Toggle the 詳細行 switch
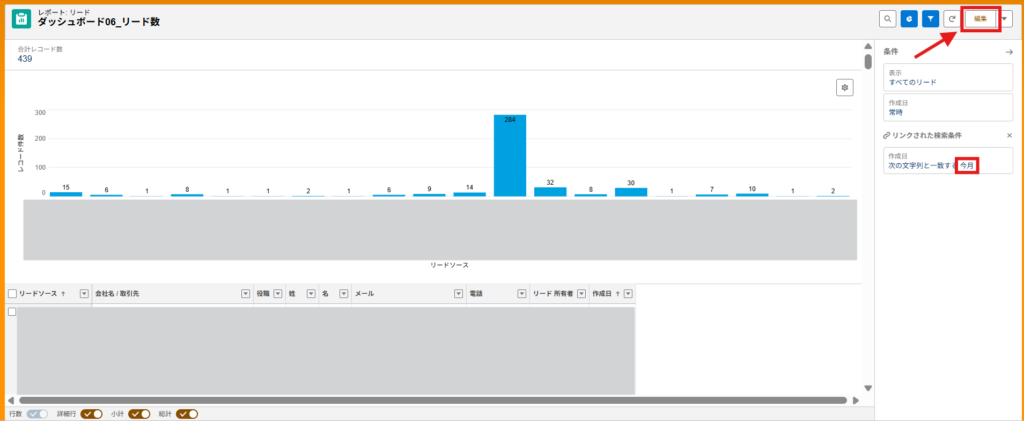1024x421 pixels. pos(92,413)
